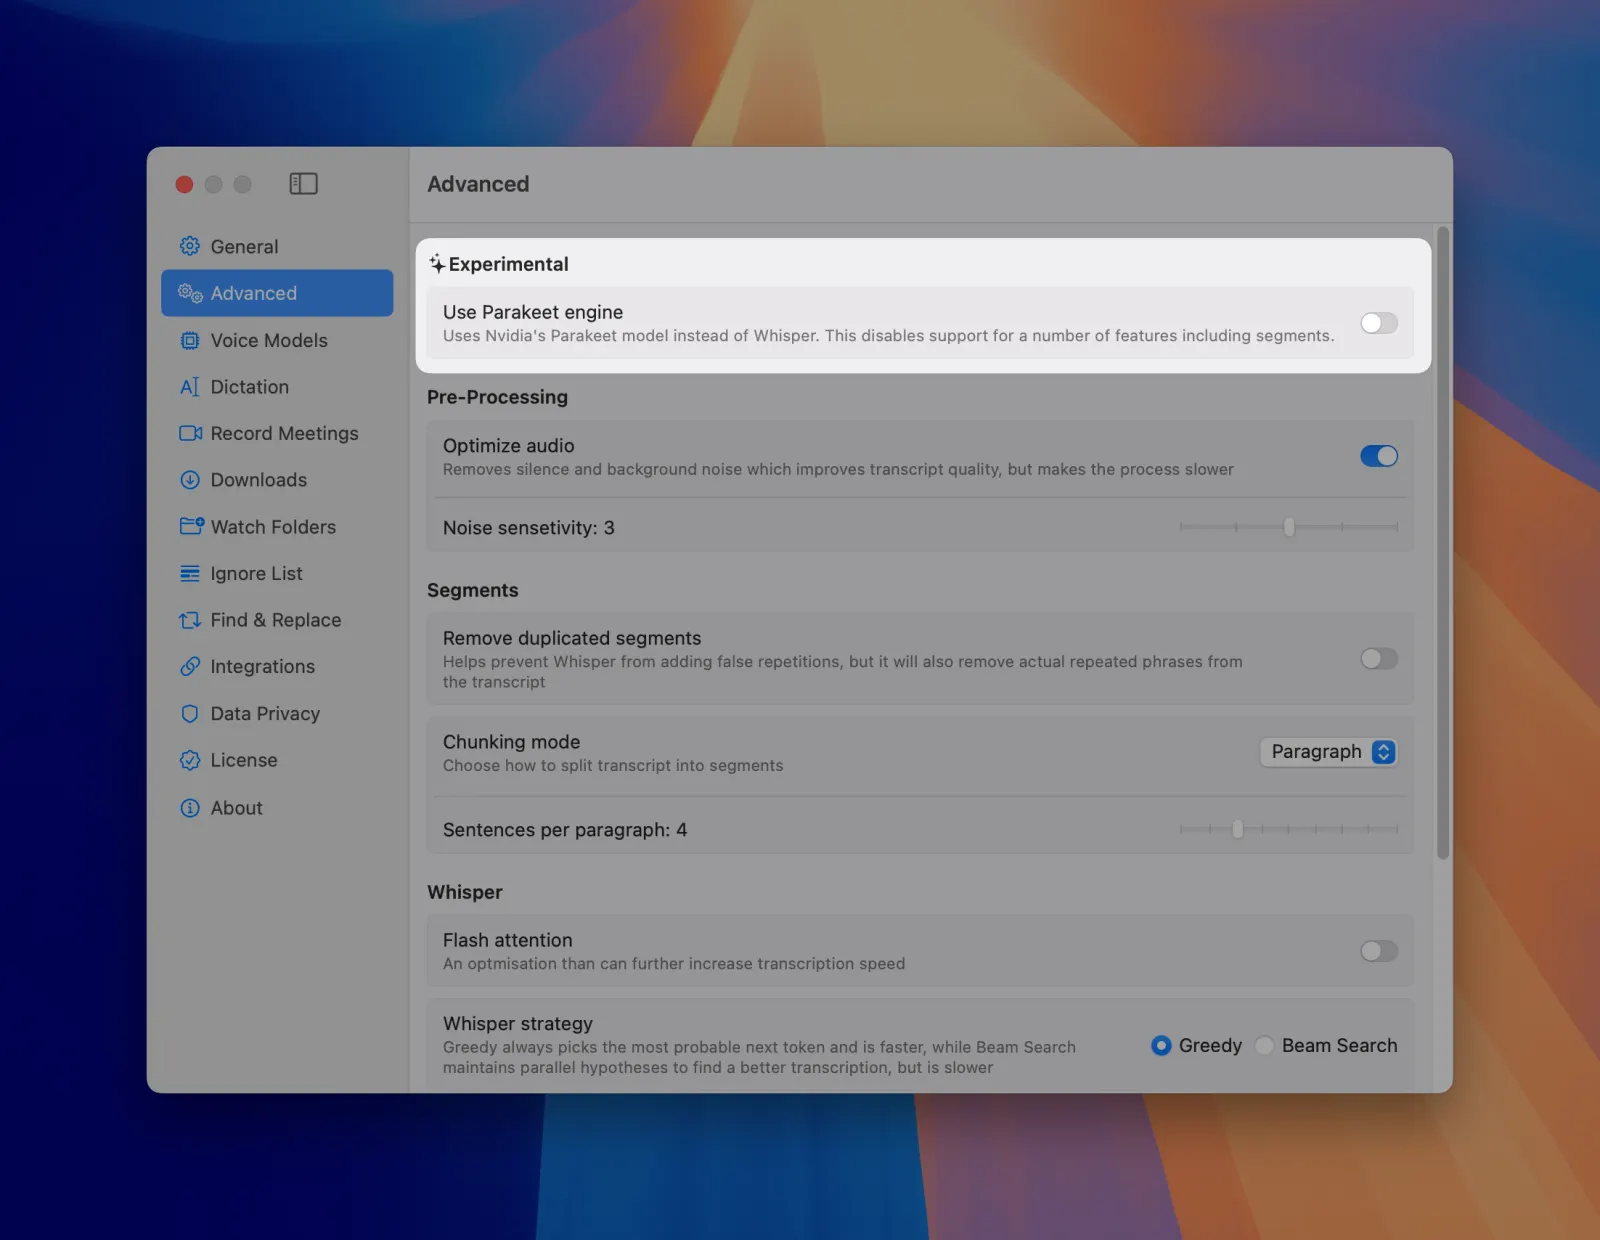This screenshot has height=1240, width=1600.
Task: Enable Remove duplicated segments switch
Action: click(x=1379, y=659)
